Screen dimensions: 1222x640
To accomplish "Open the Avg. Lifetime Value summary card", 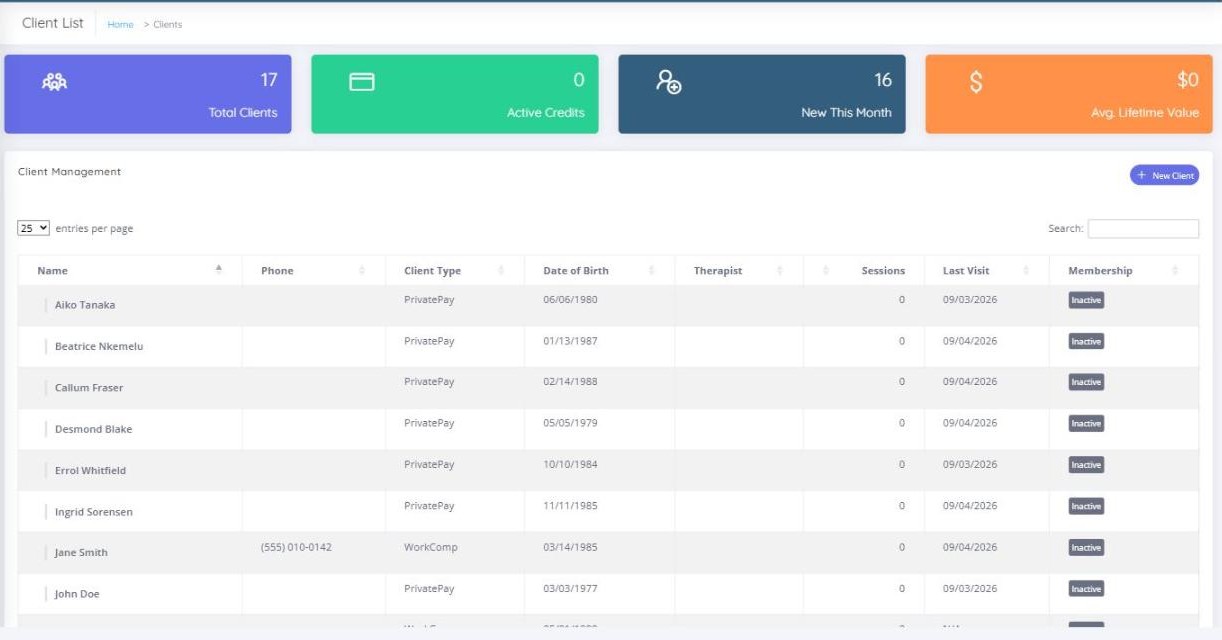I will 1069,94.
